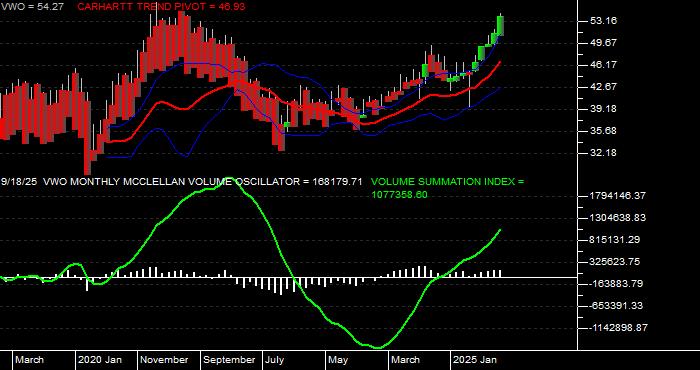Click the 35.68 price axis value
Screen dimensions: 700x370
pyautogui.click(x=603, y=130)
